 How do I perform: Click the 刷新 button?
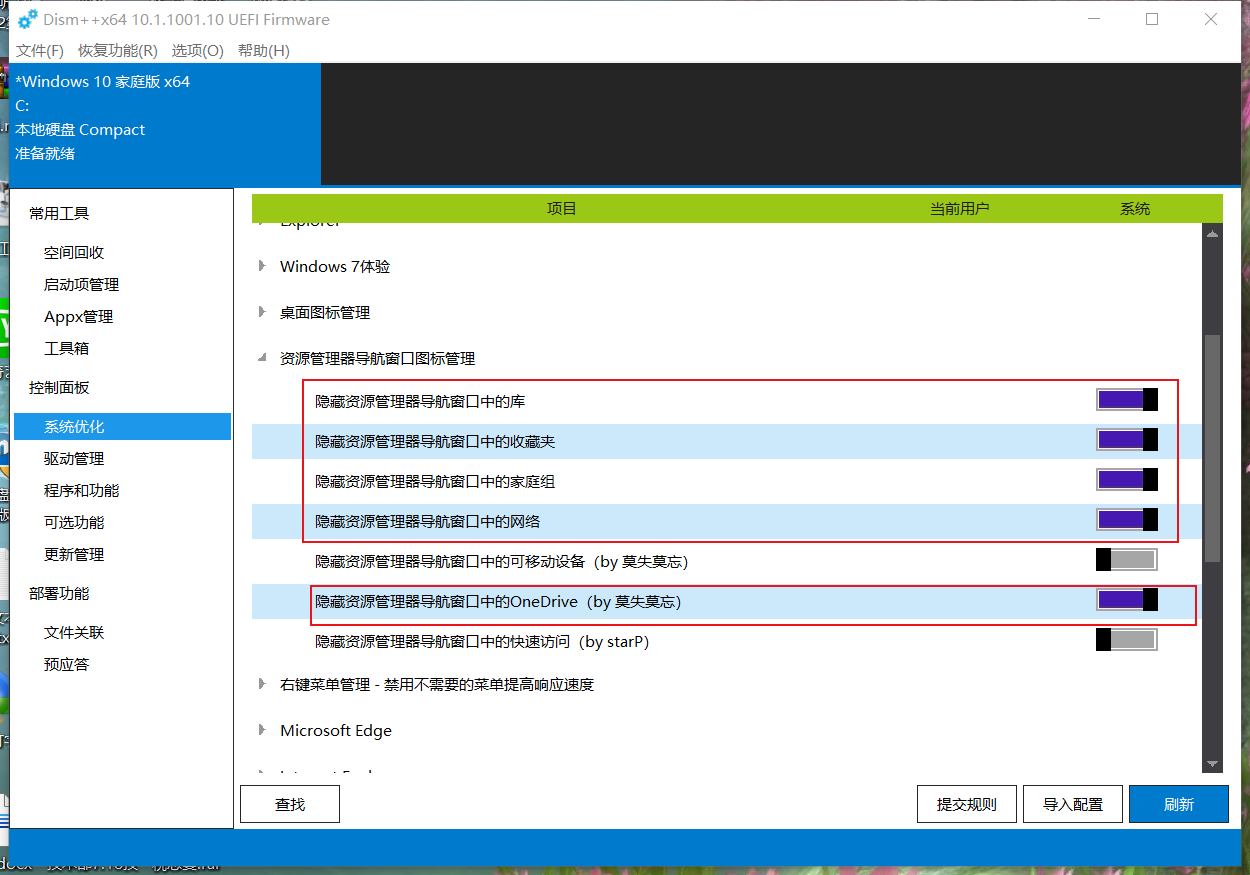pos(1179,804)
